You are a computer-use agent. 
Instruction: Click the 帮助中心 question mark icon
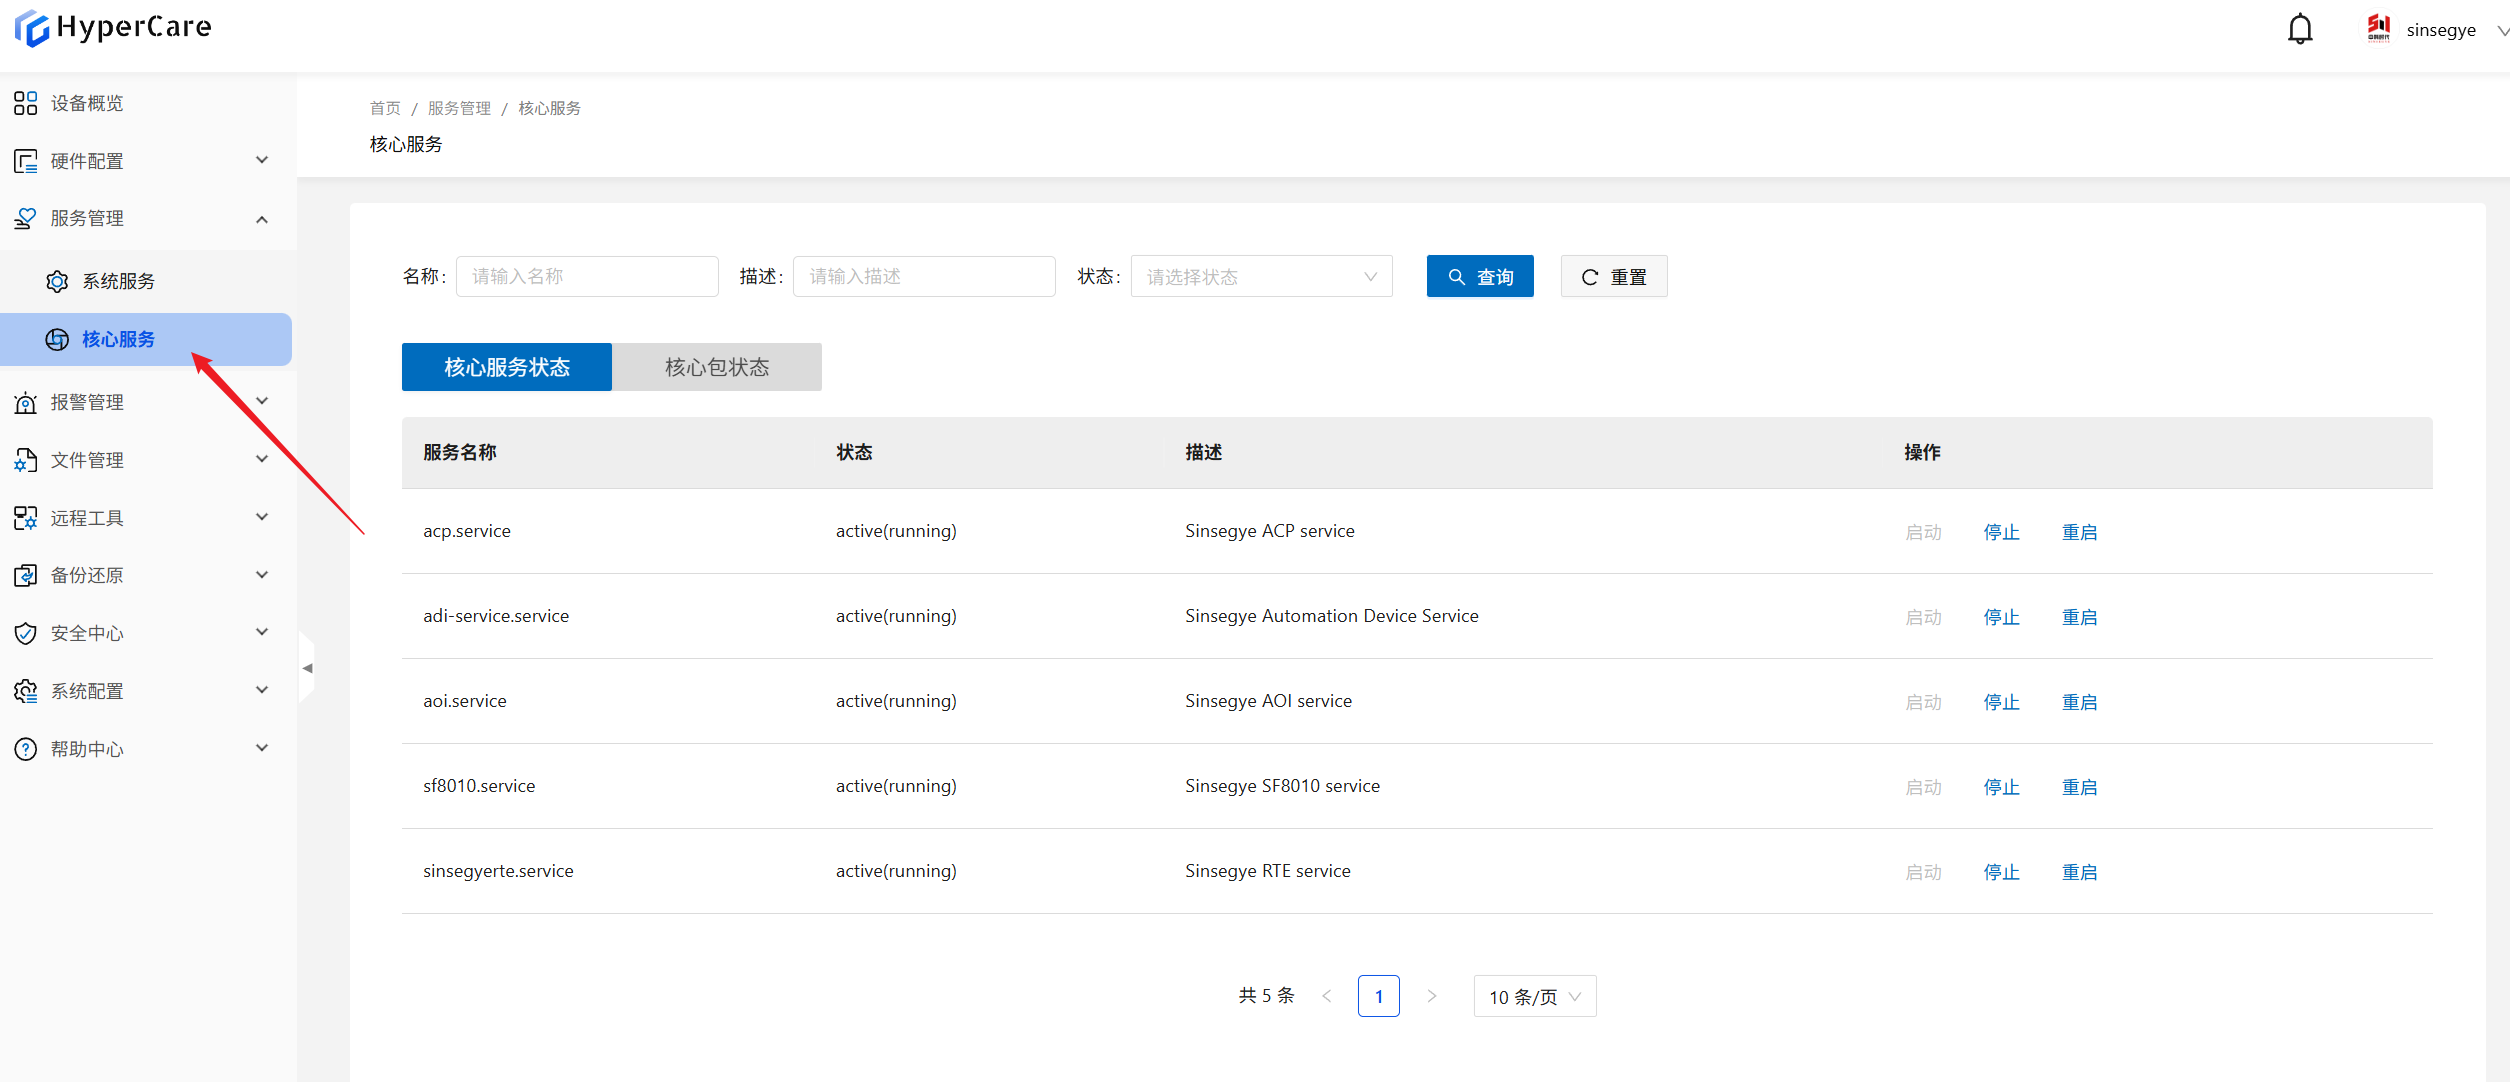coord(25,749)
